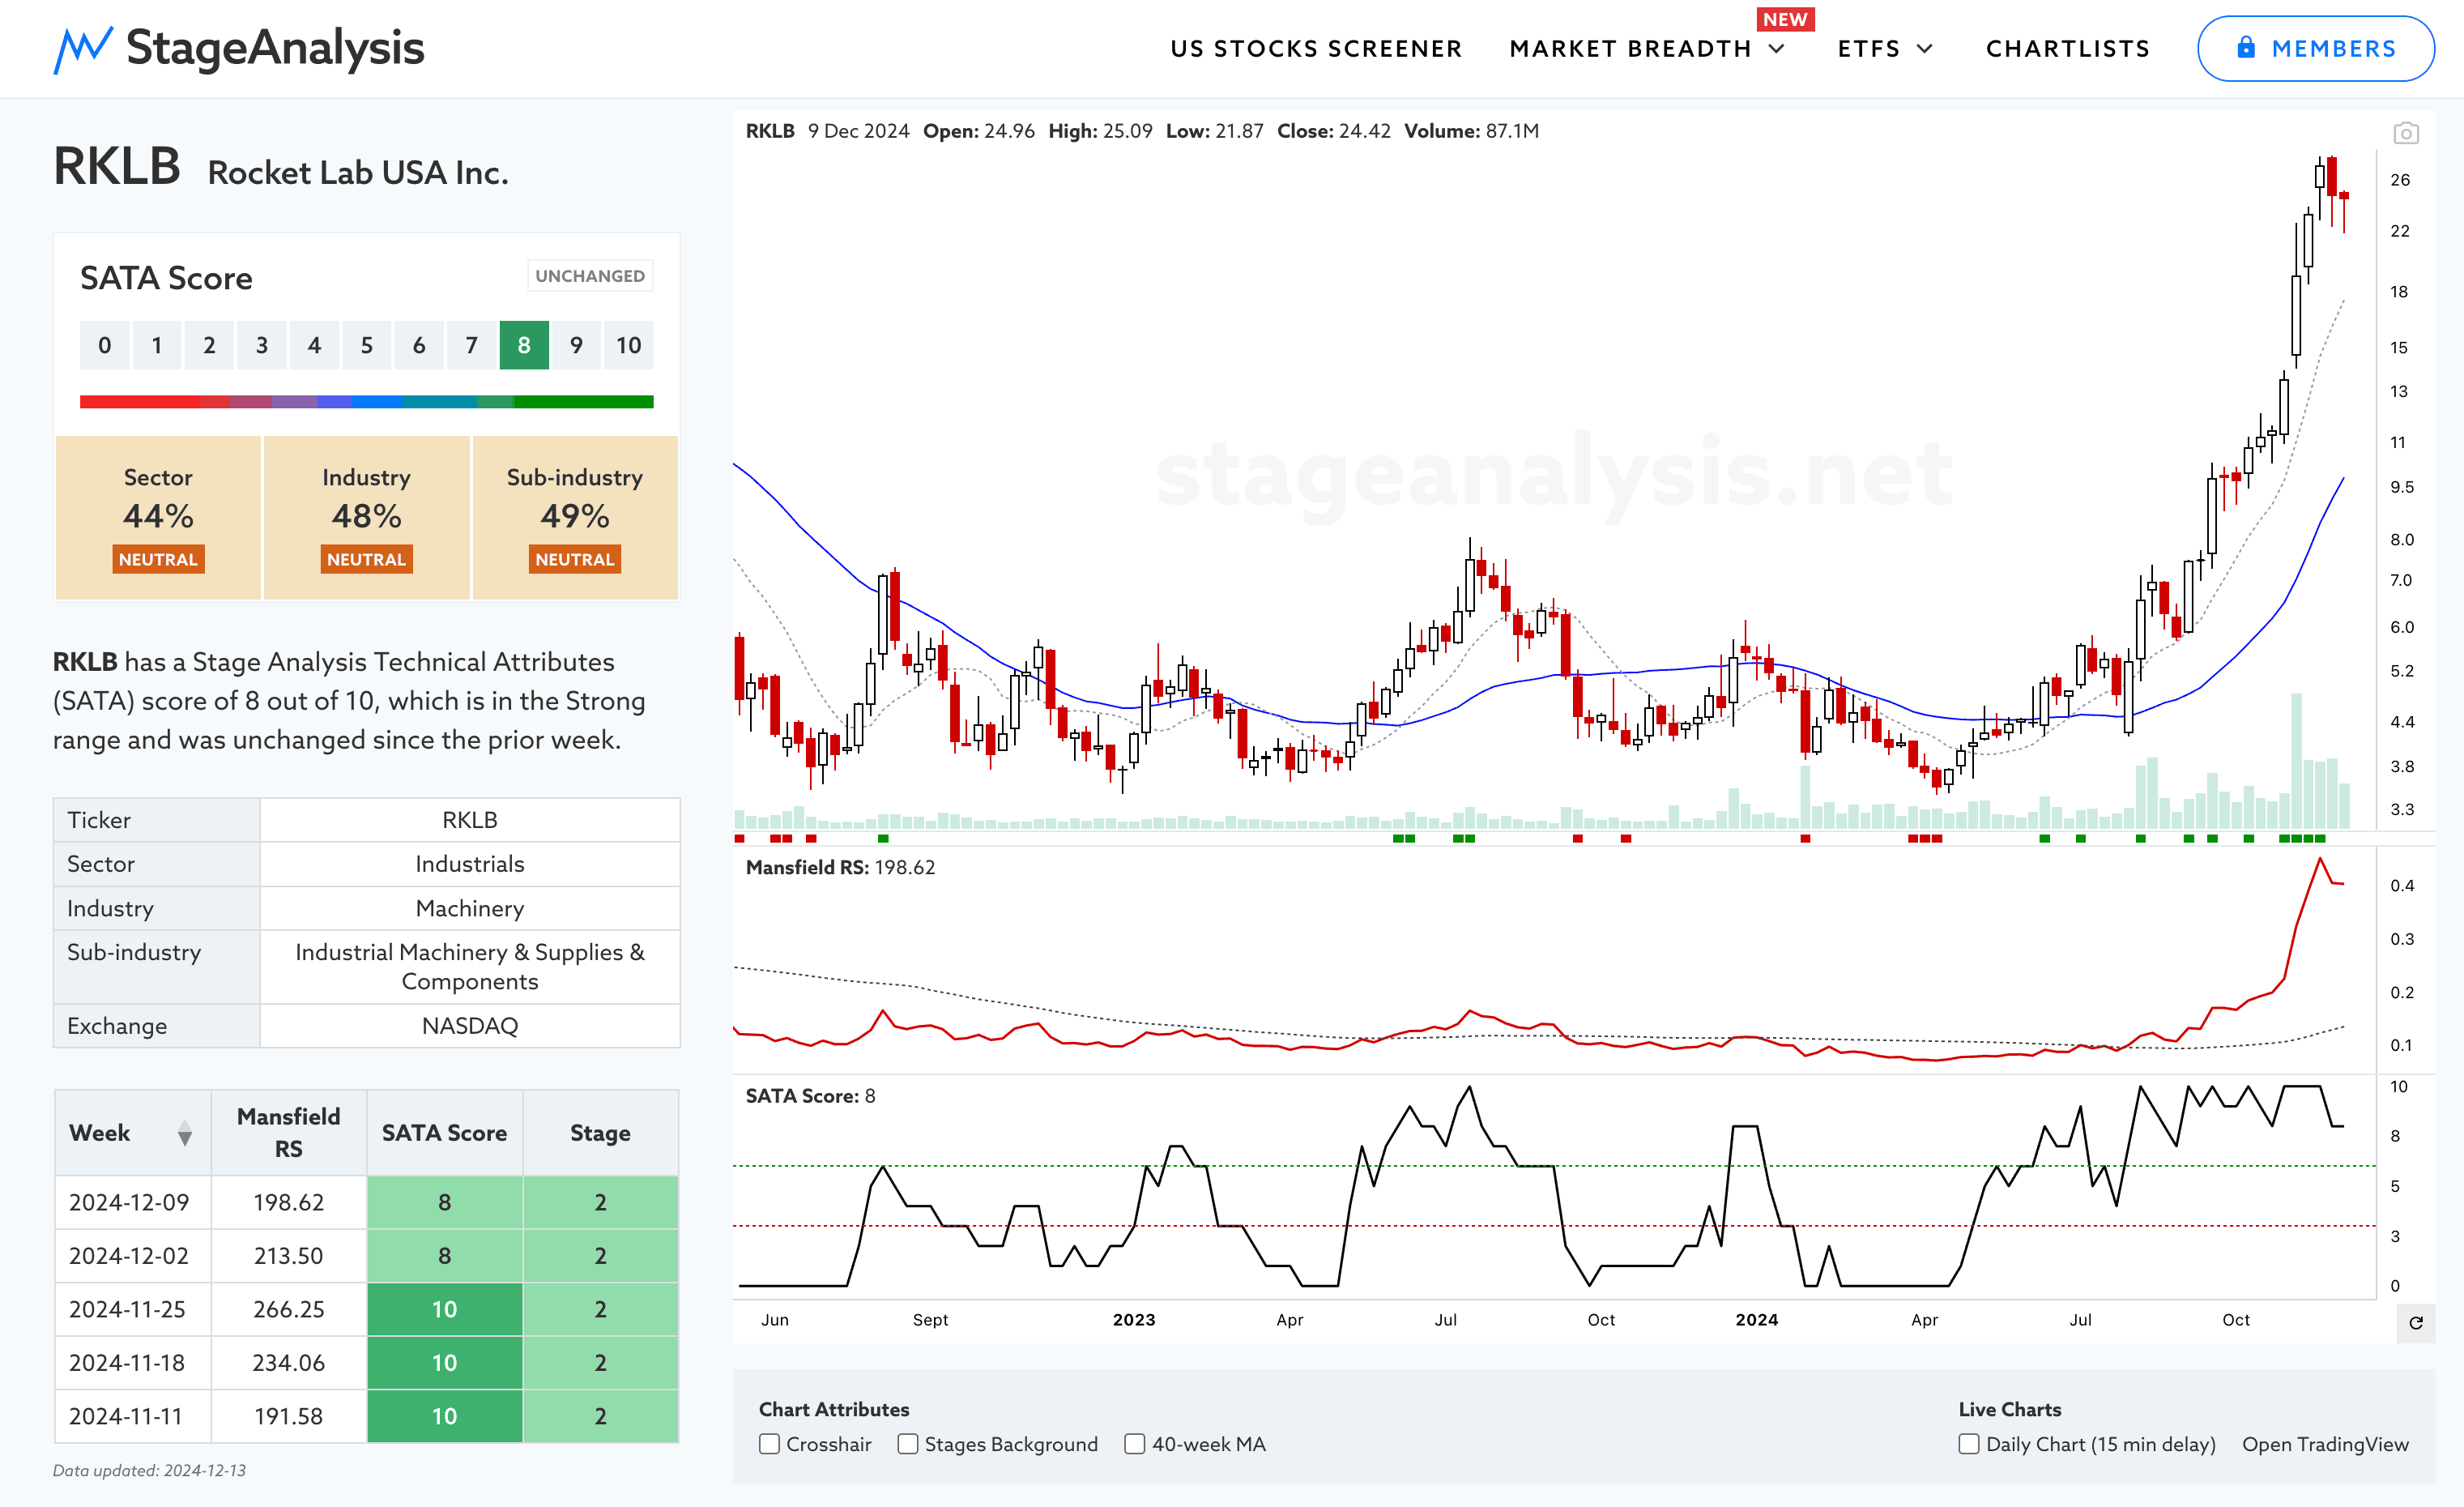
Task: Click the Mansfield RS column header
Action: (288, 1133)
